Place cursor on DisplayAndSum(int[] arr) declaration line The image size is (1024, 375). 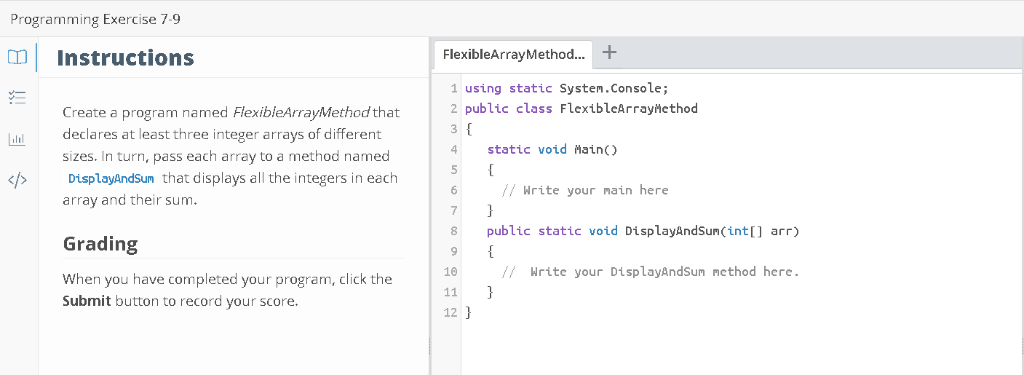643,231
